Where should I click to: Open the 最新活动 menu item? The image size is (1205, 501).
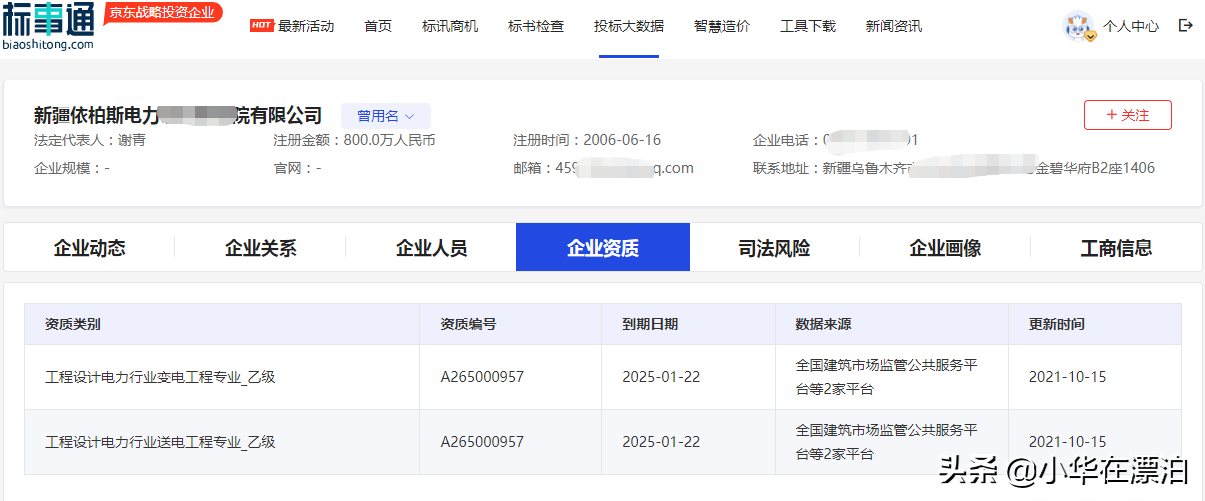coord(306,26)
